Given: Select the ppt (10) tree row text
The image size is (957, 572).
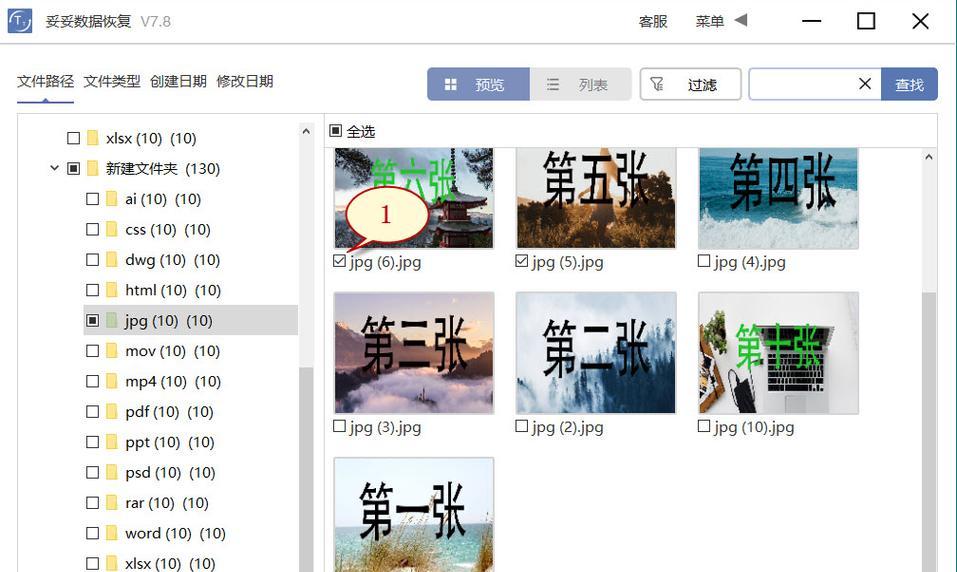Looking at the screenshot, I should (170, 442).
